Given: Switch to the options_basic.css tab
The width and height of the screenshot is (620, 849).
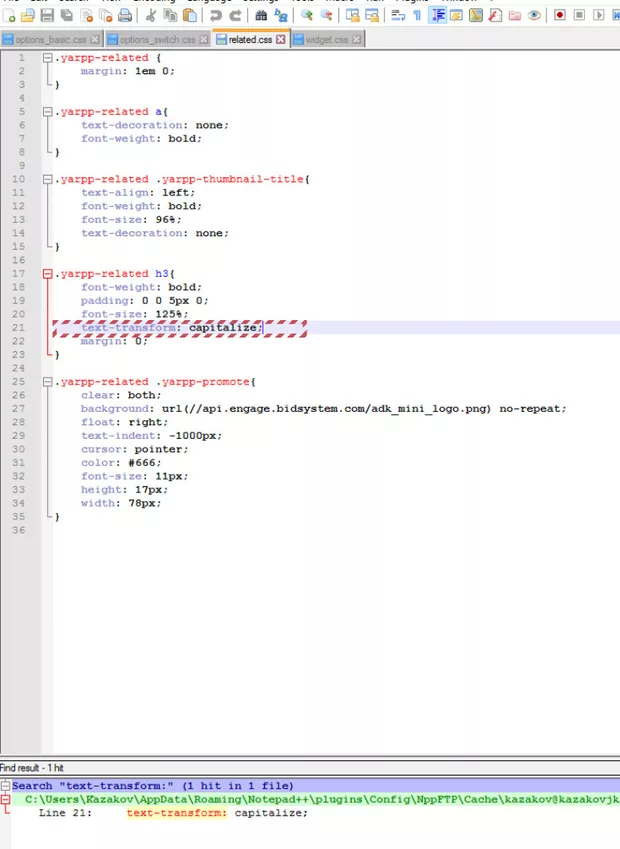Looking at the screenshot, I should (x=51, y=40).
